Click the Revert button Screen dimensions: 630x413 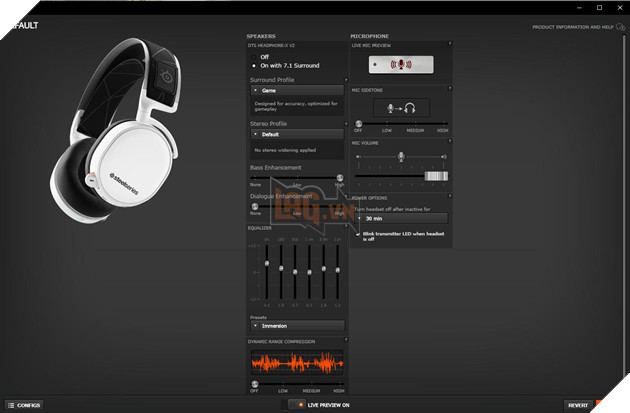pyautogui.click(x=578, y=405)
